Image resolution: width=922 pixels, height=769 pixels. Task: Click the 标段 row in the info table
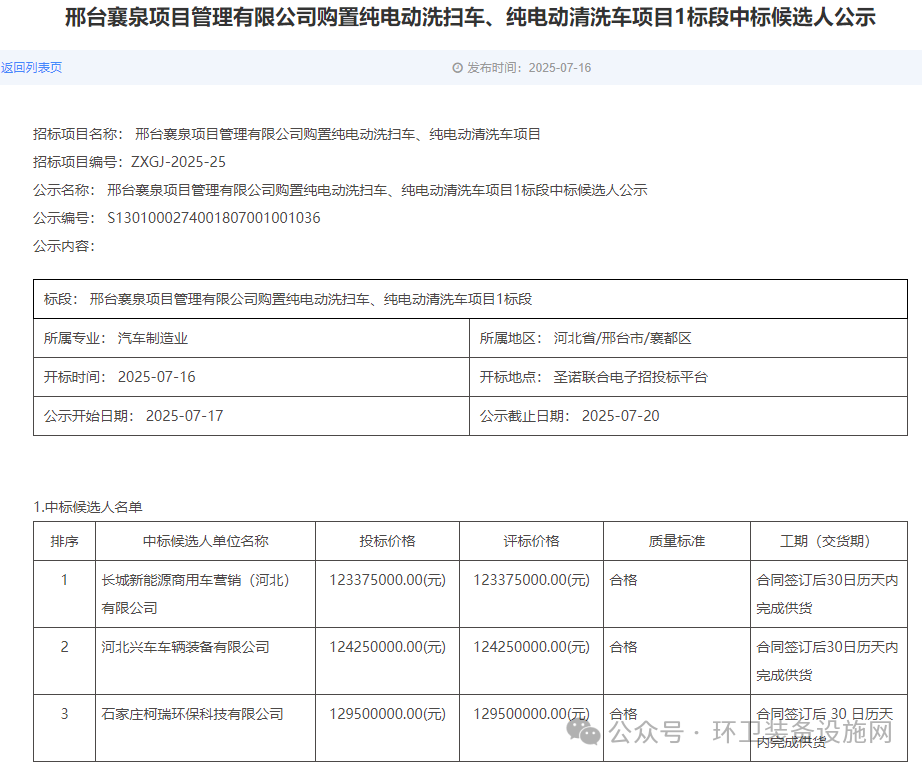click(x=470, y=299)
